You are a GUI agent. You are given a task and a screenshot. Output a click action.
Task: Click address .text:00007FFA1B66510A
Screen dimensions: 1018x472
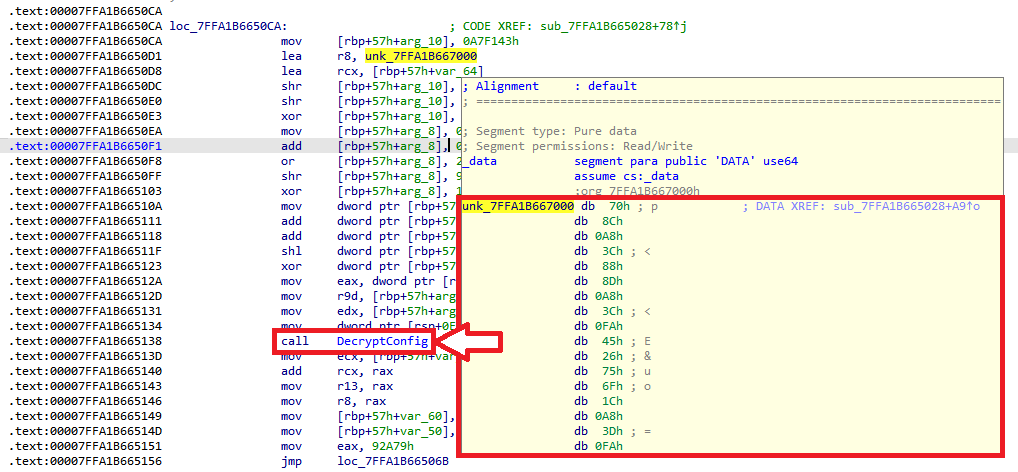click(x=86, y=206)
